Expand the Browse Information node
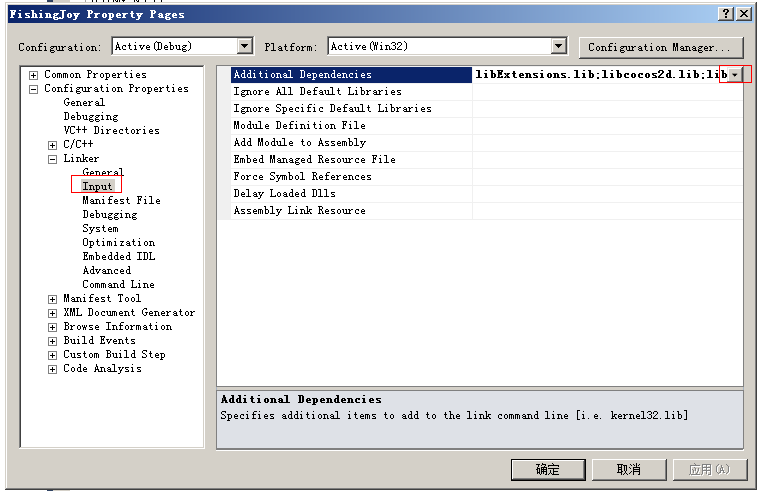This screenshot has height=491, width=760. pyautogui.click(x=52, y=327)
